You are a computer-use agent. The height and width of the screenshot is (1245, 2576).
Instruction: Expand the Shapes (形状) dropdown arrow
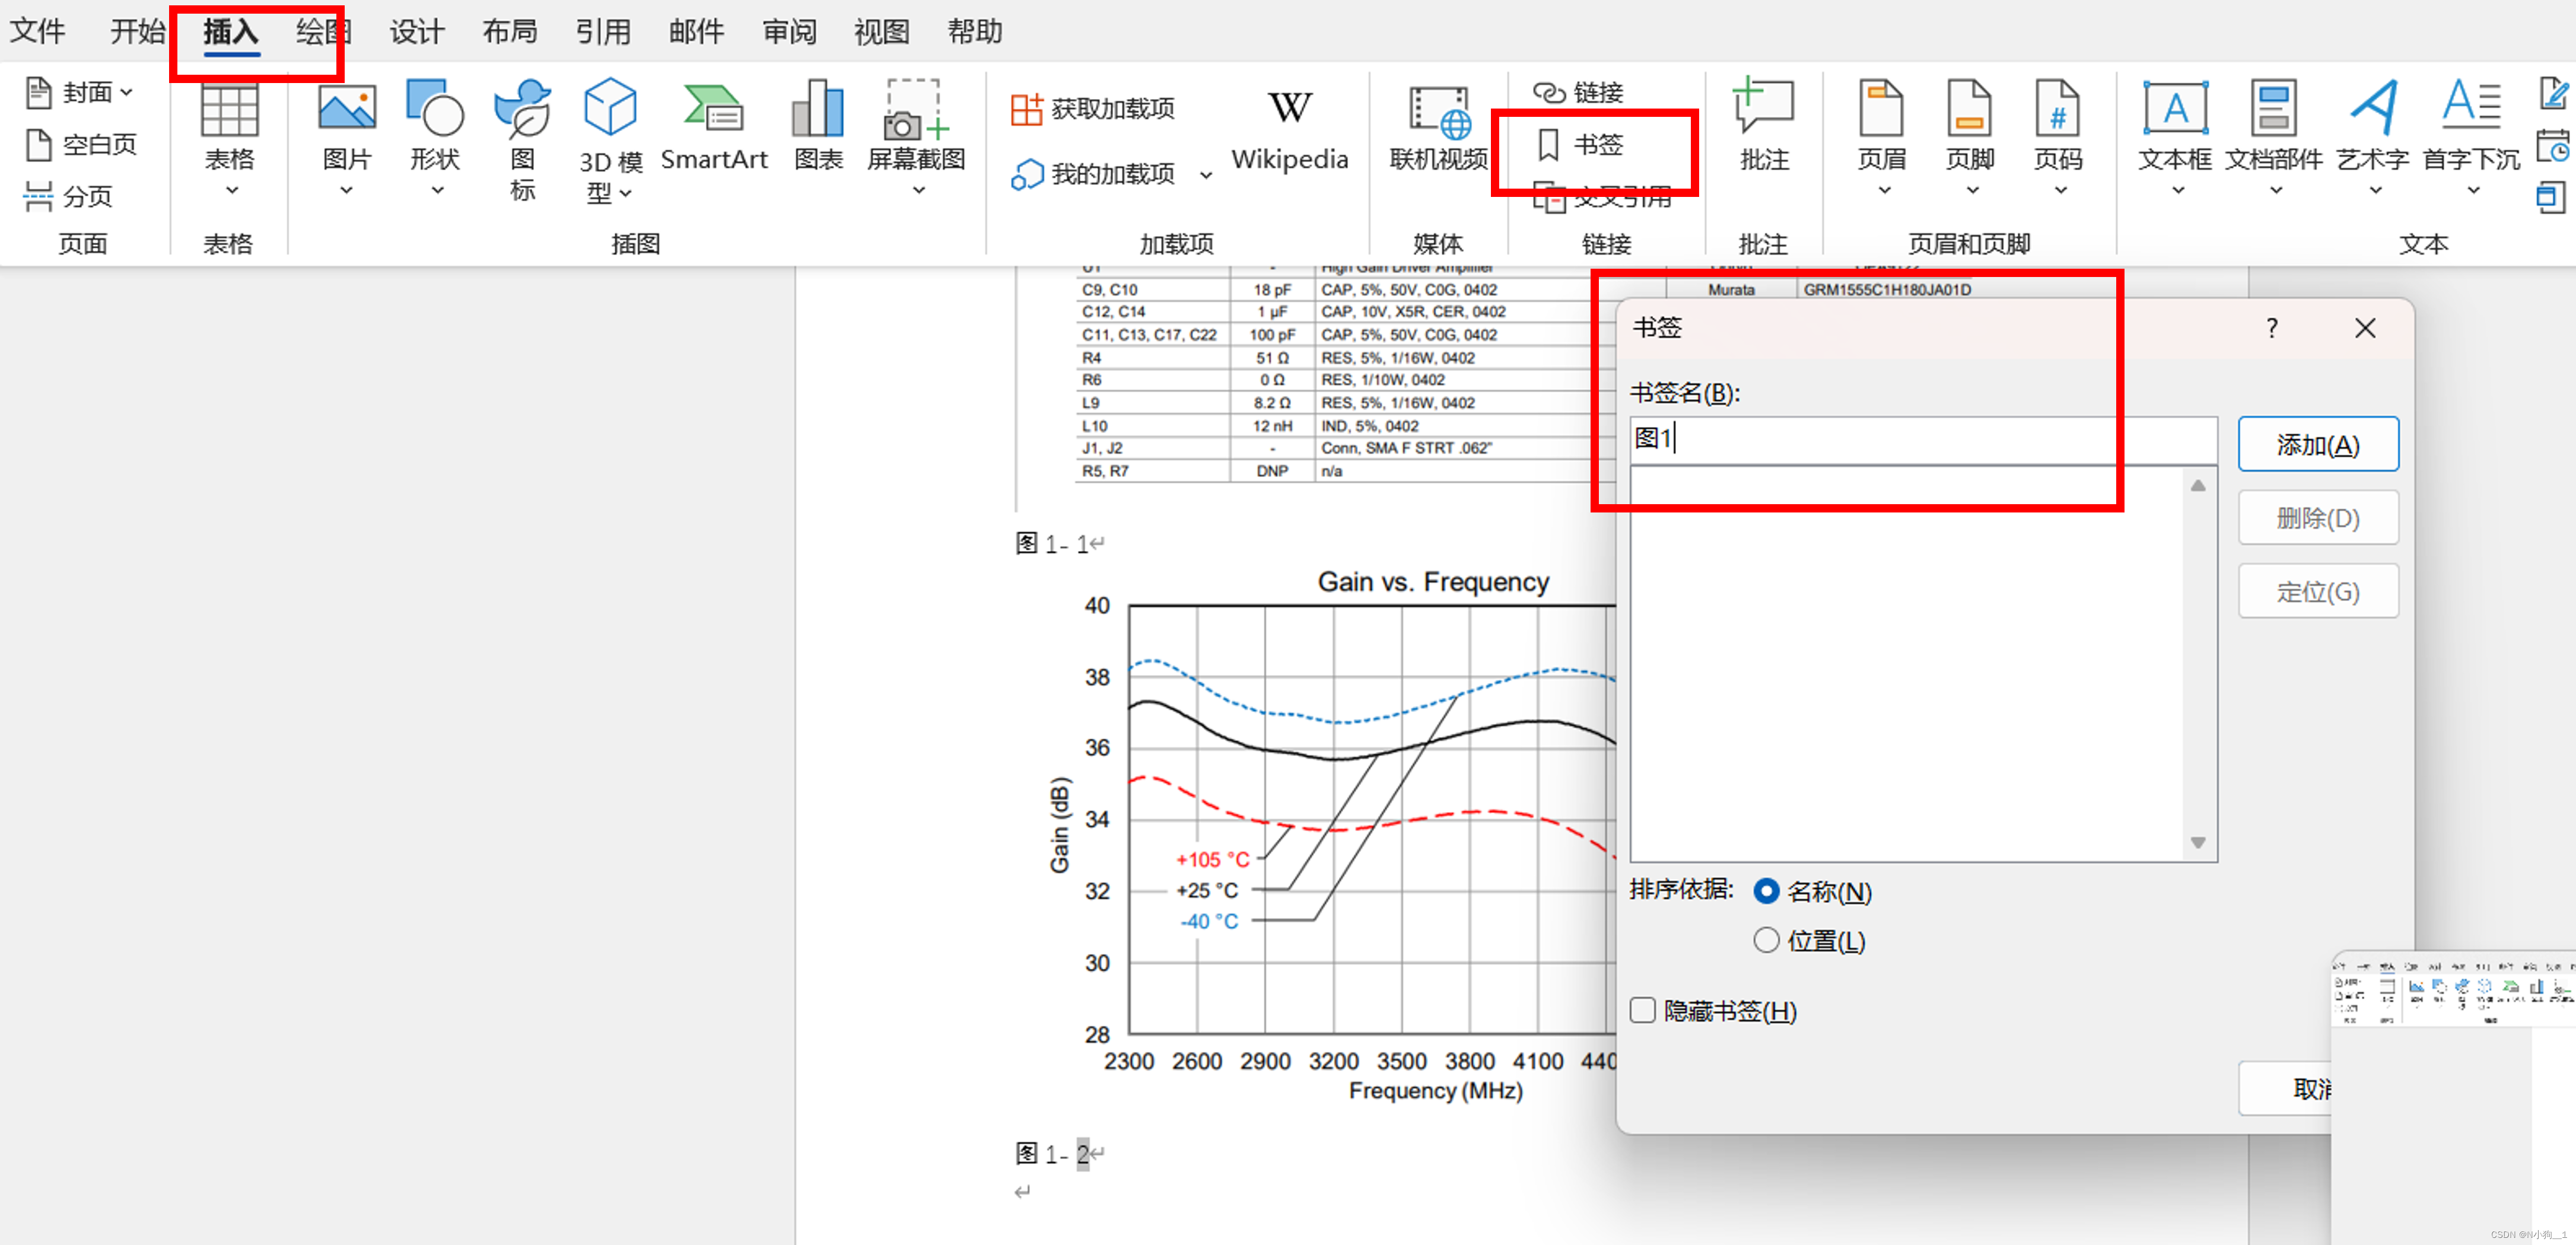[437, 190]
